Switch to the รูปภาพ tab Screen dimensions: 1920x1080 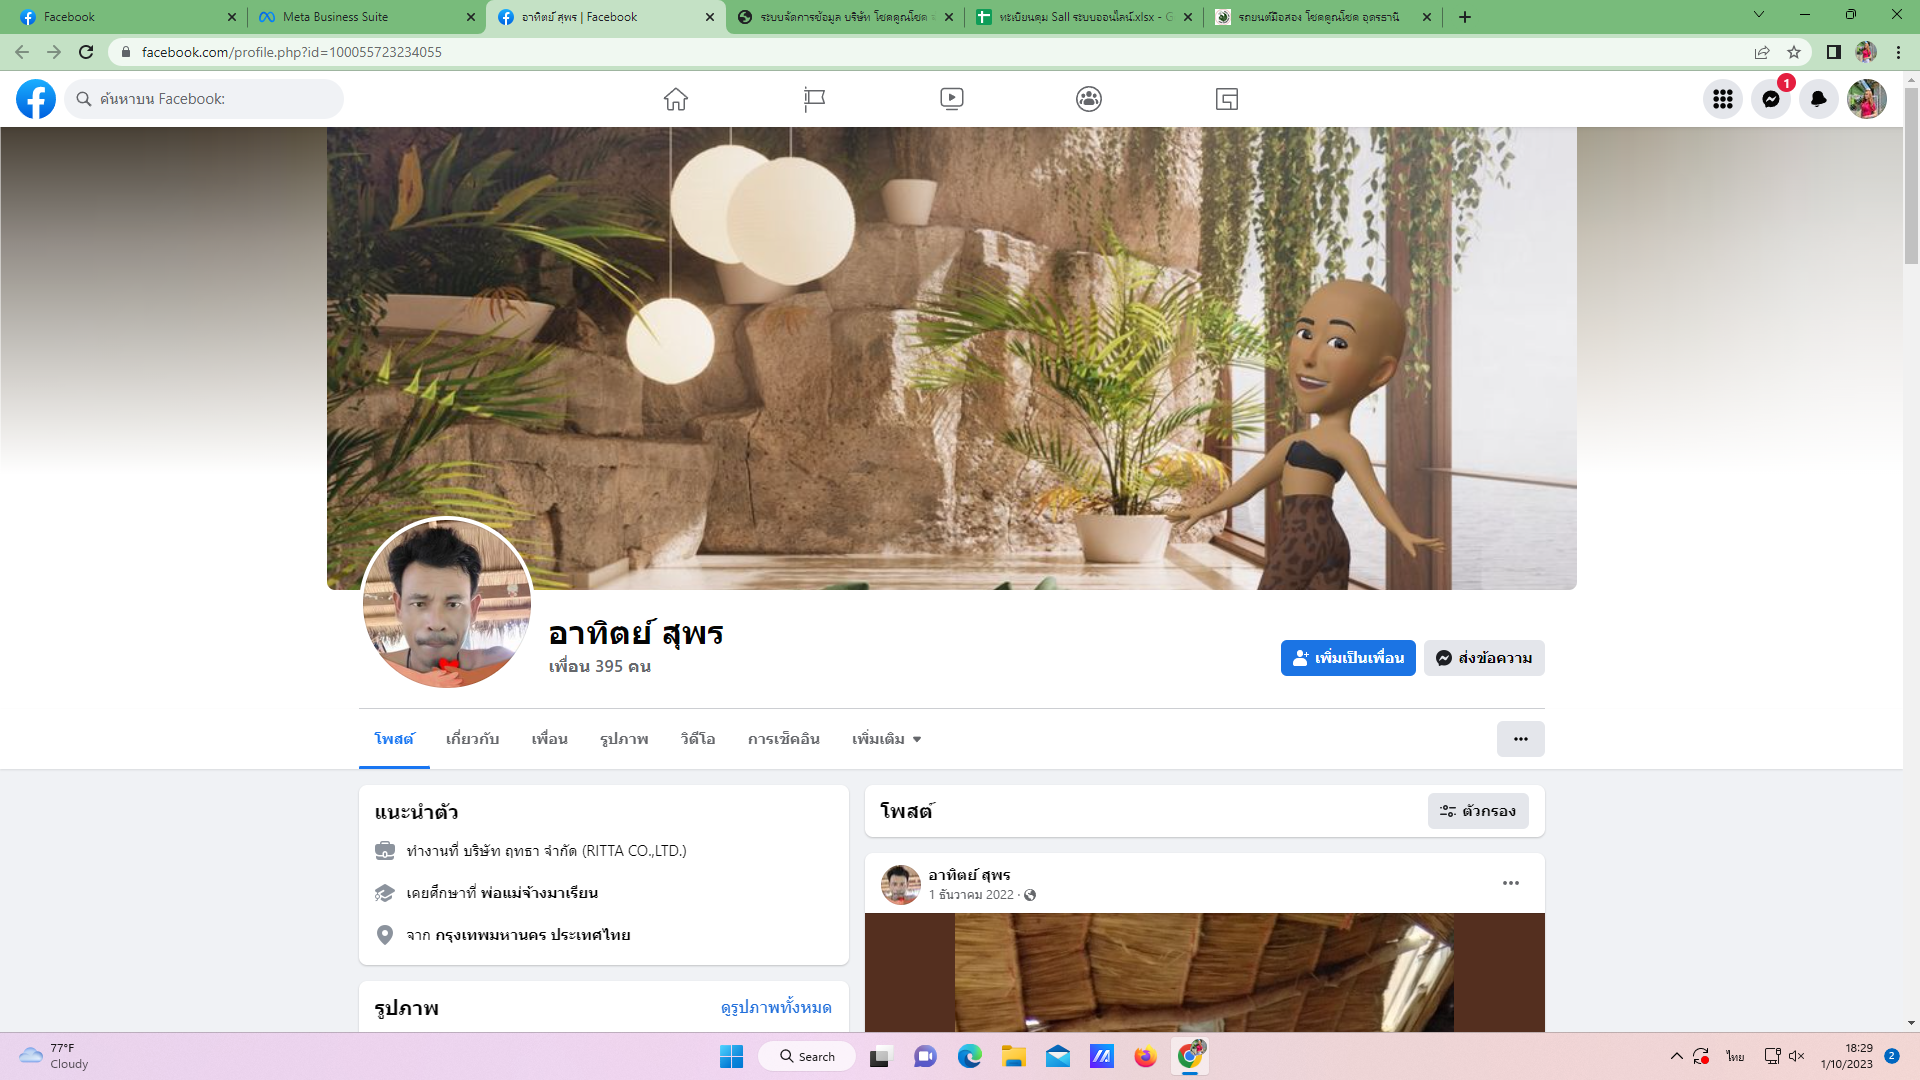(x=624, y=739)
